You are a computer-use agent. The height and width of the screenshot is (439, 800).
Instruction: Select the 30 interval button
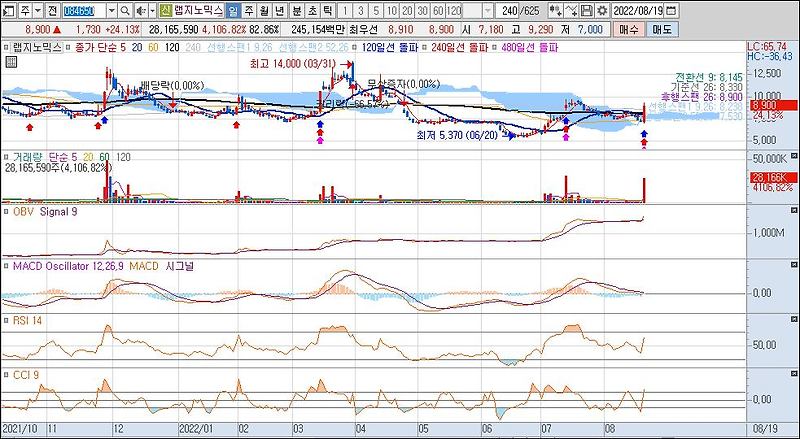(422, 10)
